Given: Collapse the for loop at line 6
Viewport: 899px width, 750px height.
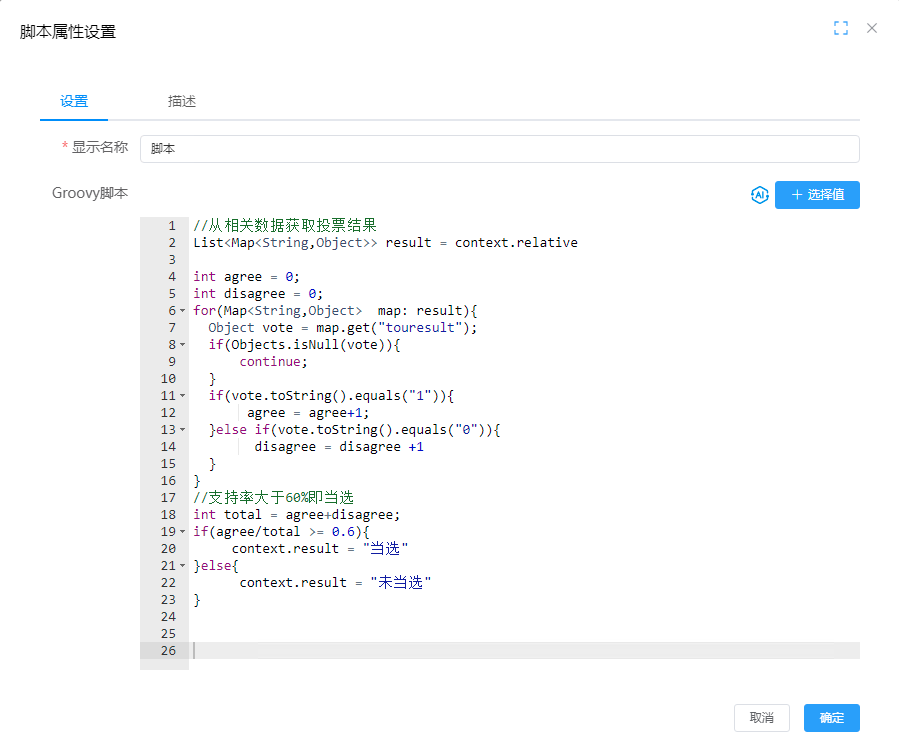Looking at the screenshot, I should [x=182, y=311].
